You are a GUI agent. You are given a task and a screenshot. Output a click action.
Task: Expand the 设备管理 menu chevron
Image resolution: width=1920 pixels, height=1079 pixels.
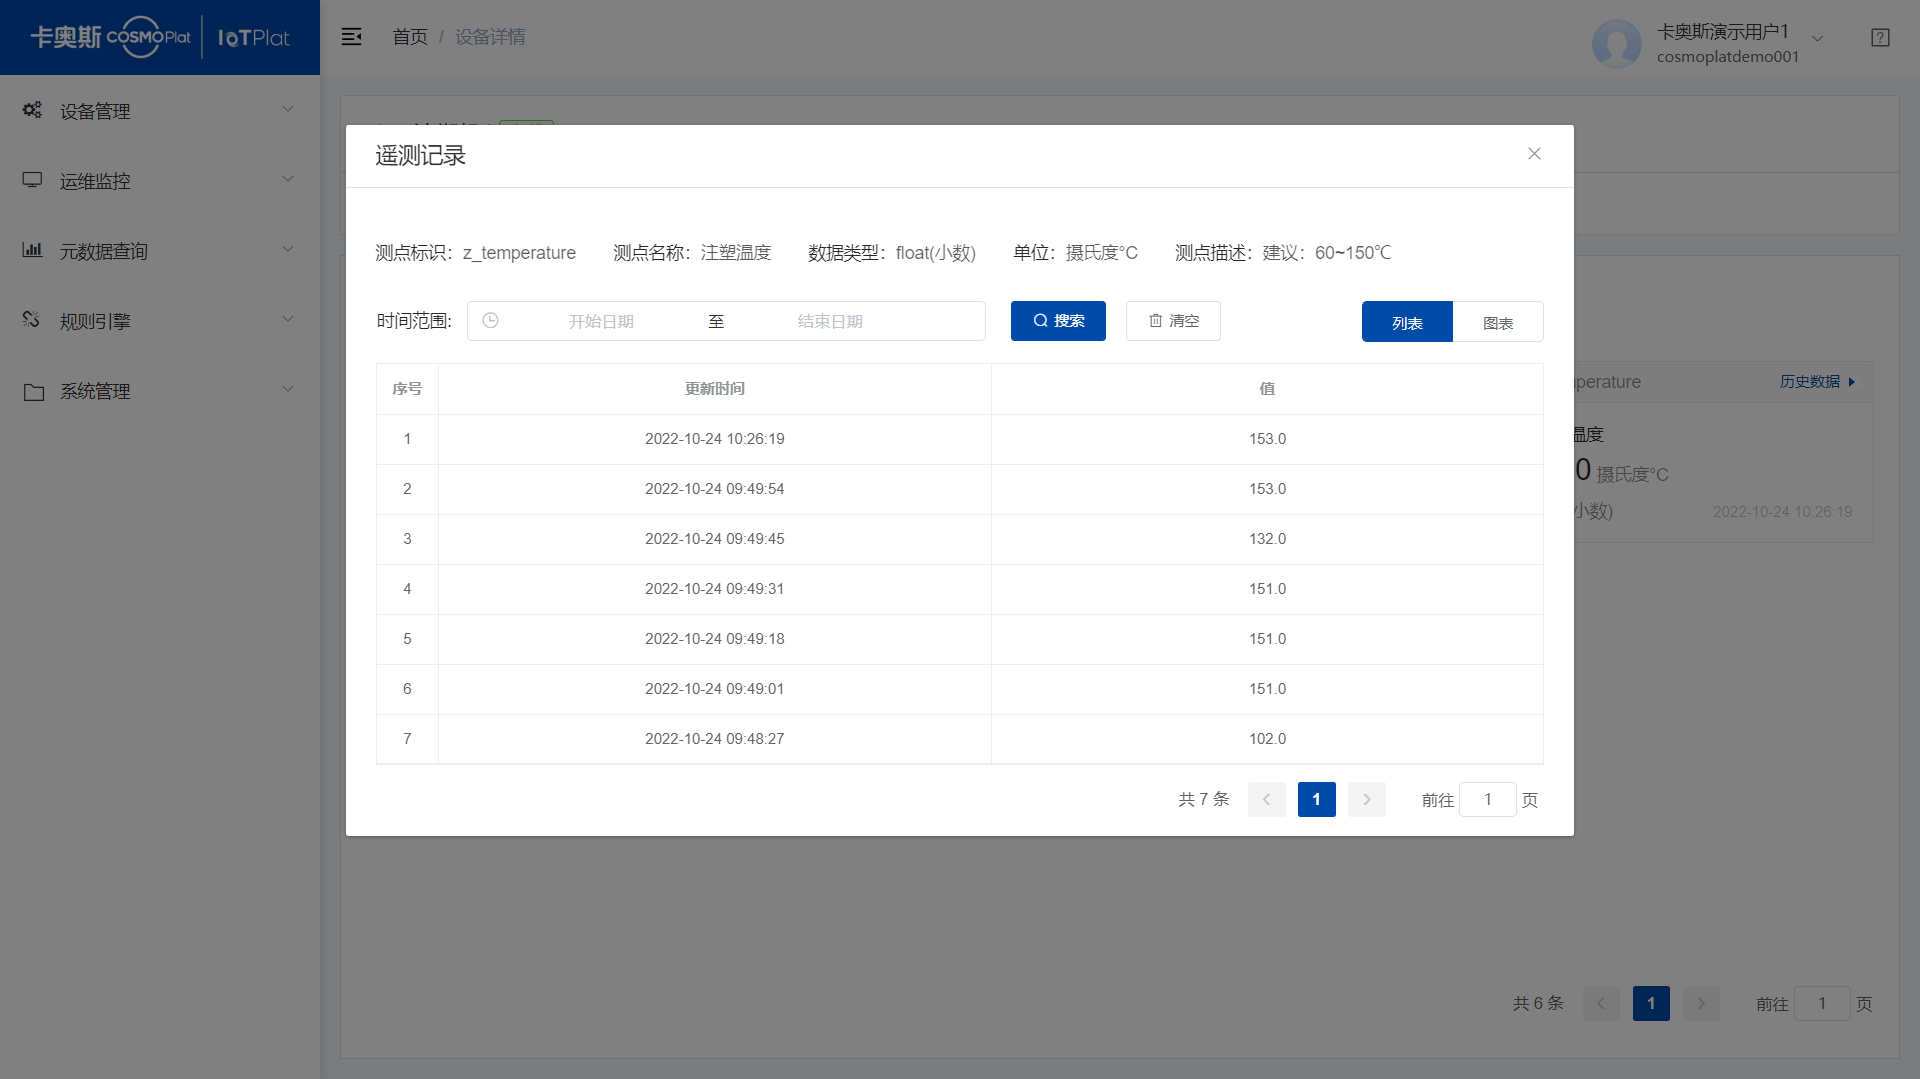288,109
